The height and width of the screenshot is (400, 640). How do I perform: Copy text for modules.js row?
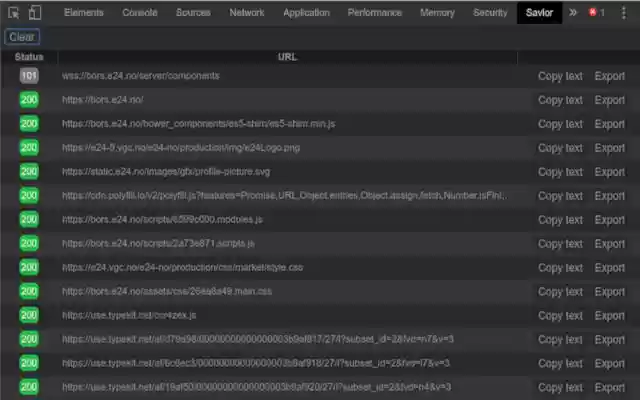point(560,220)
